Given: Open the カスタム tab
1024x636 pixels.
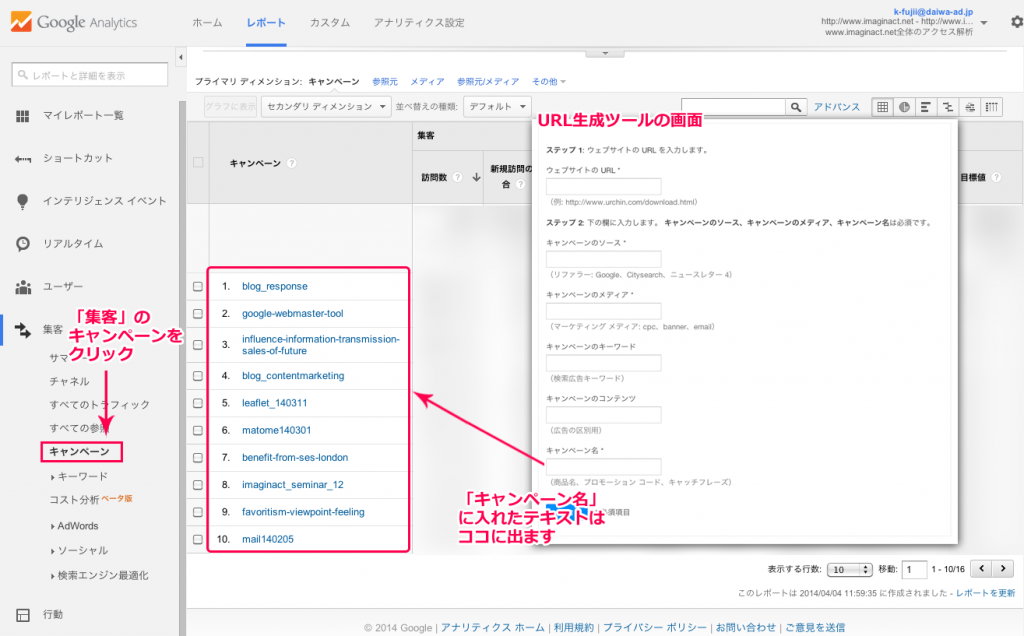Looking at the screenshot, I should point(330,23).
